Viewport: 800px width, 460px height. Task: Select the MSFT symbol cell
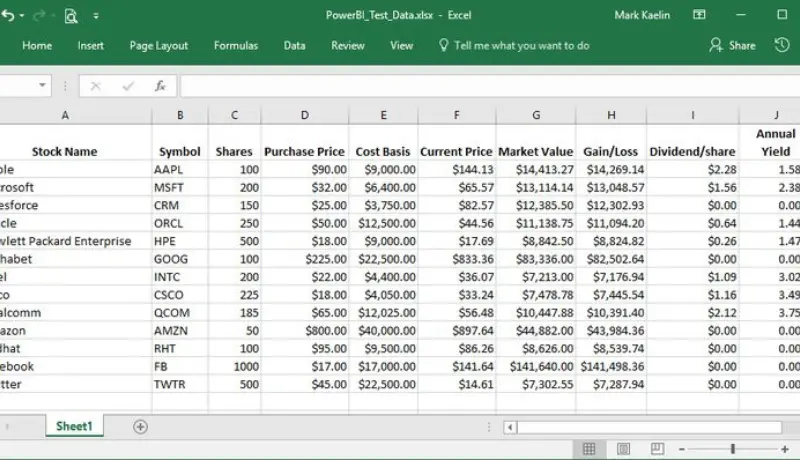coord(180,187)
